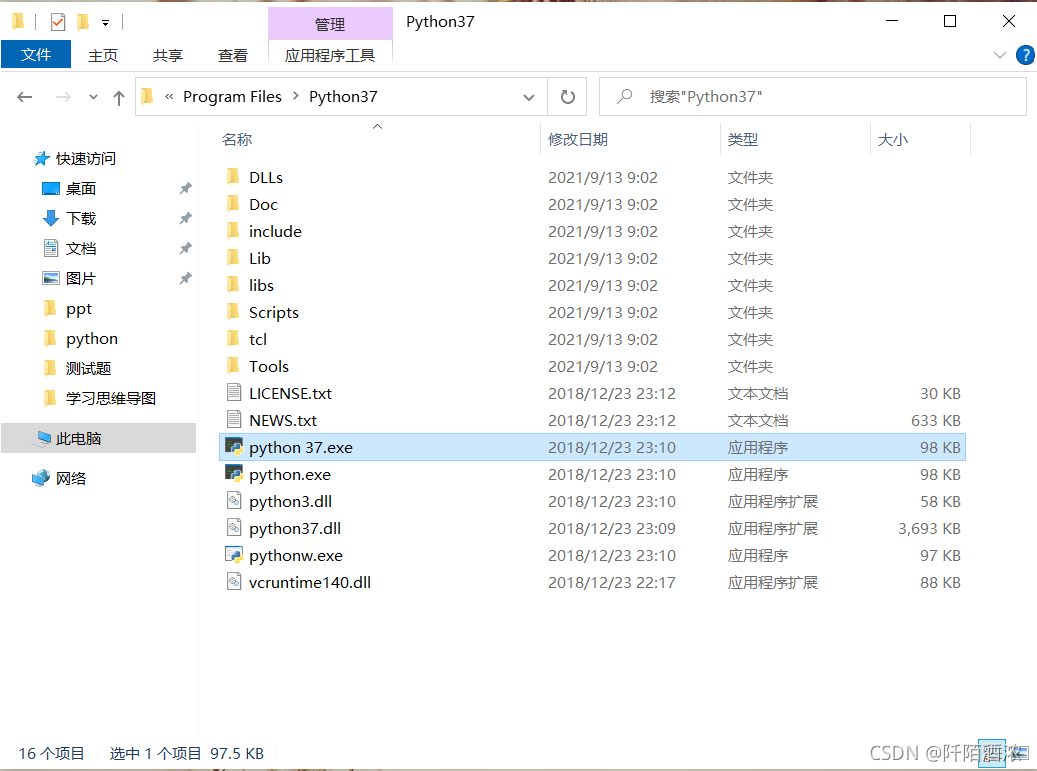1037x771 pixels.
Task: Switch to details view in the status bar
Action: (x=992, y=753)
